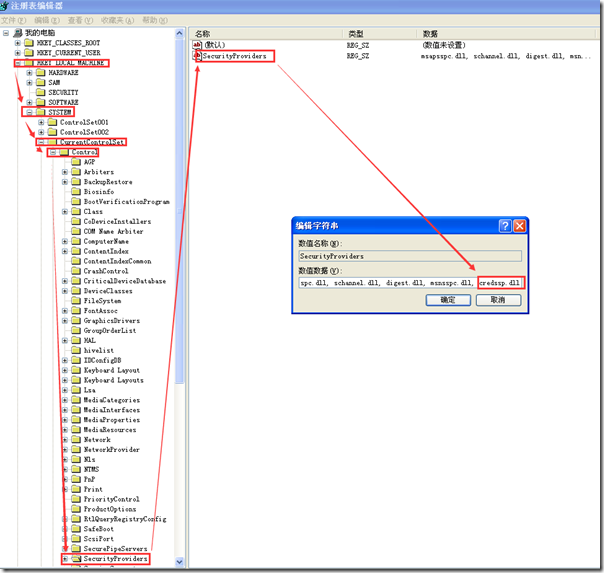Click the 数值数据 text input field
604x573 pixels.
coord(385,283)
